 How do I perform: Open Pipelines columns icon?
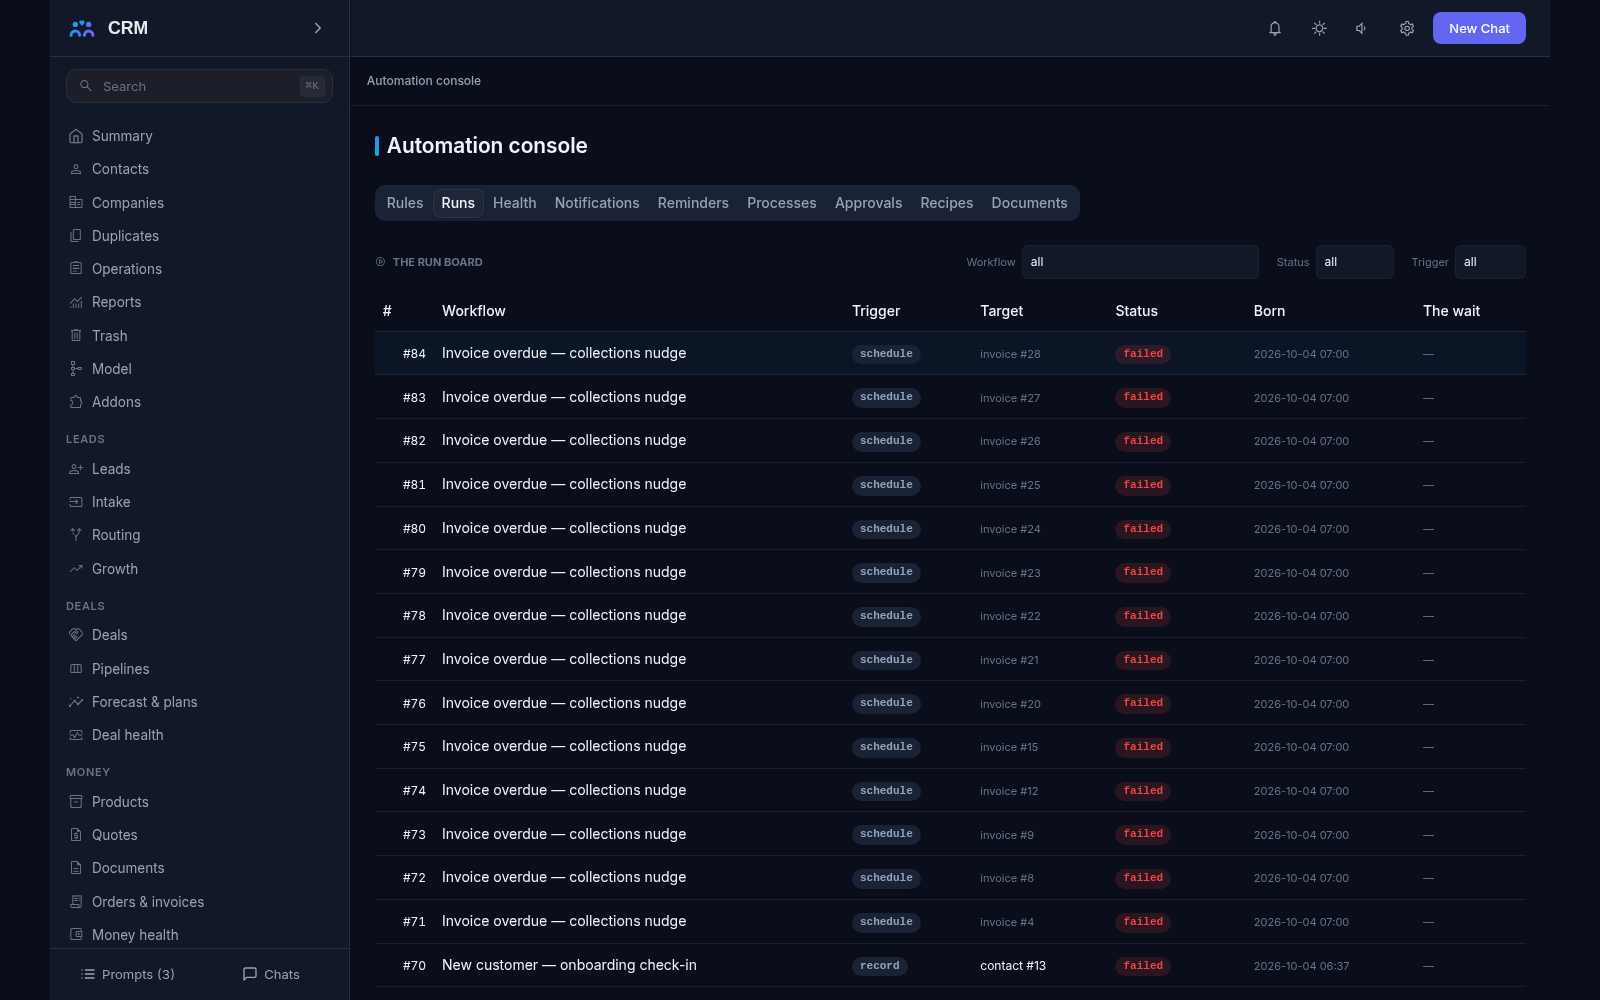click(76, 669)
